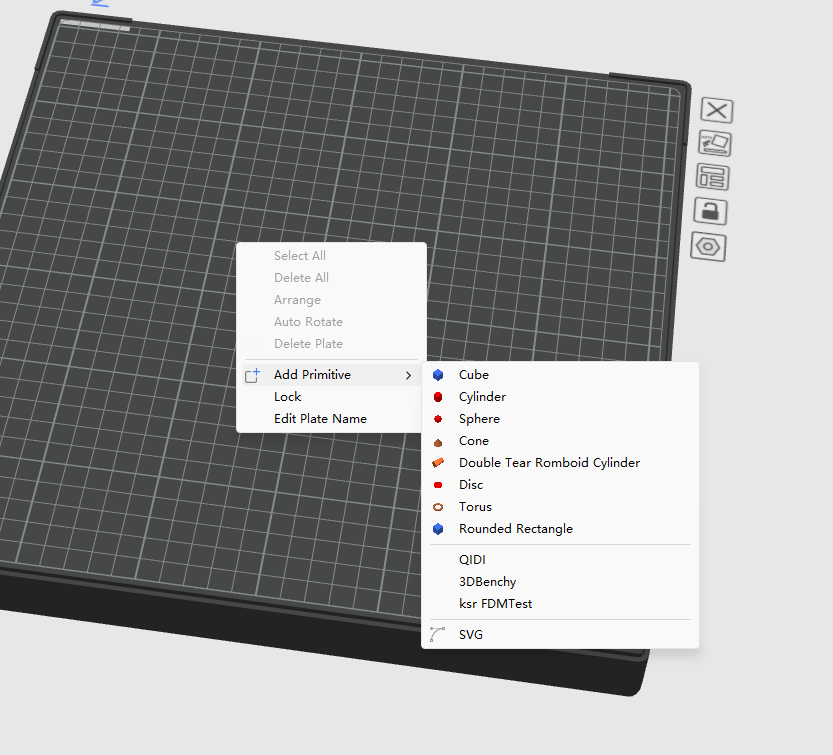Insert the QIDI model
The height and width of the screenshot is (755, 833).
click(560, 559)
